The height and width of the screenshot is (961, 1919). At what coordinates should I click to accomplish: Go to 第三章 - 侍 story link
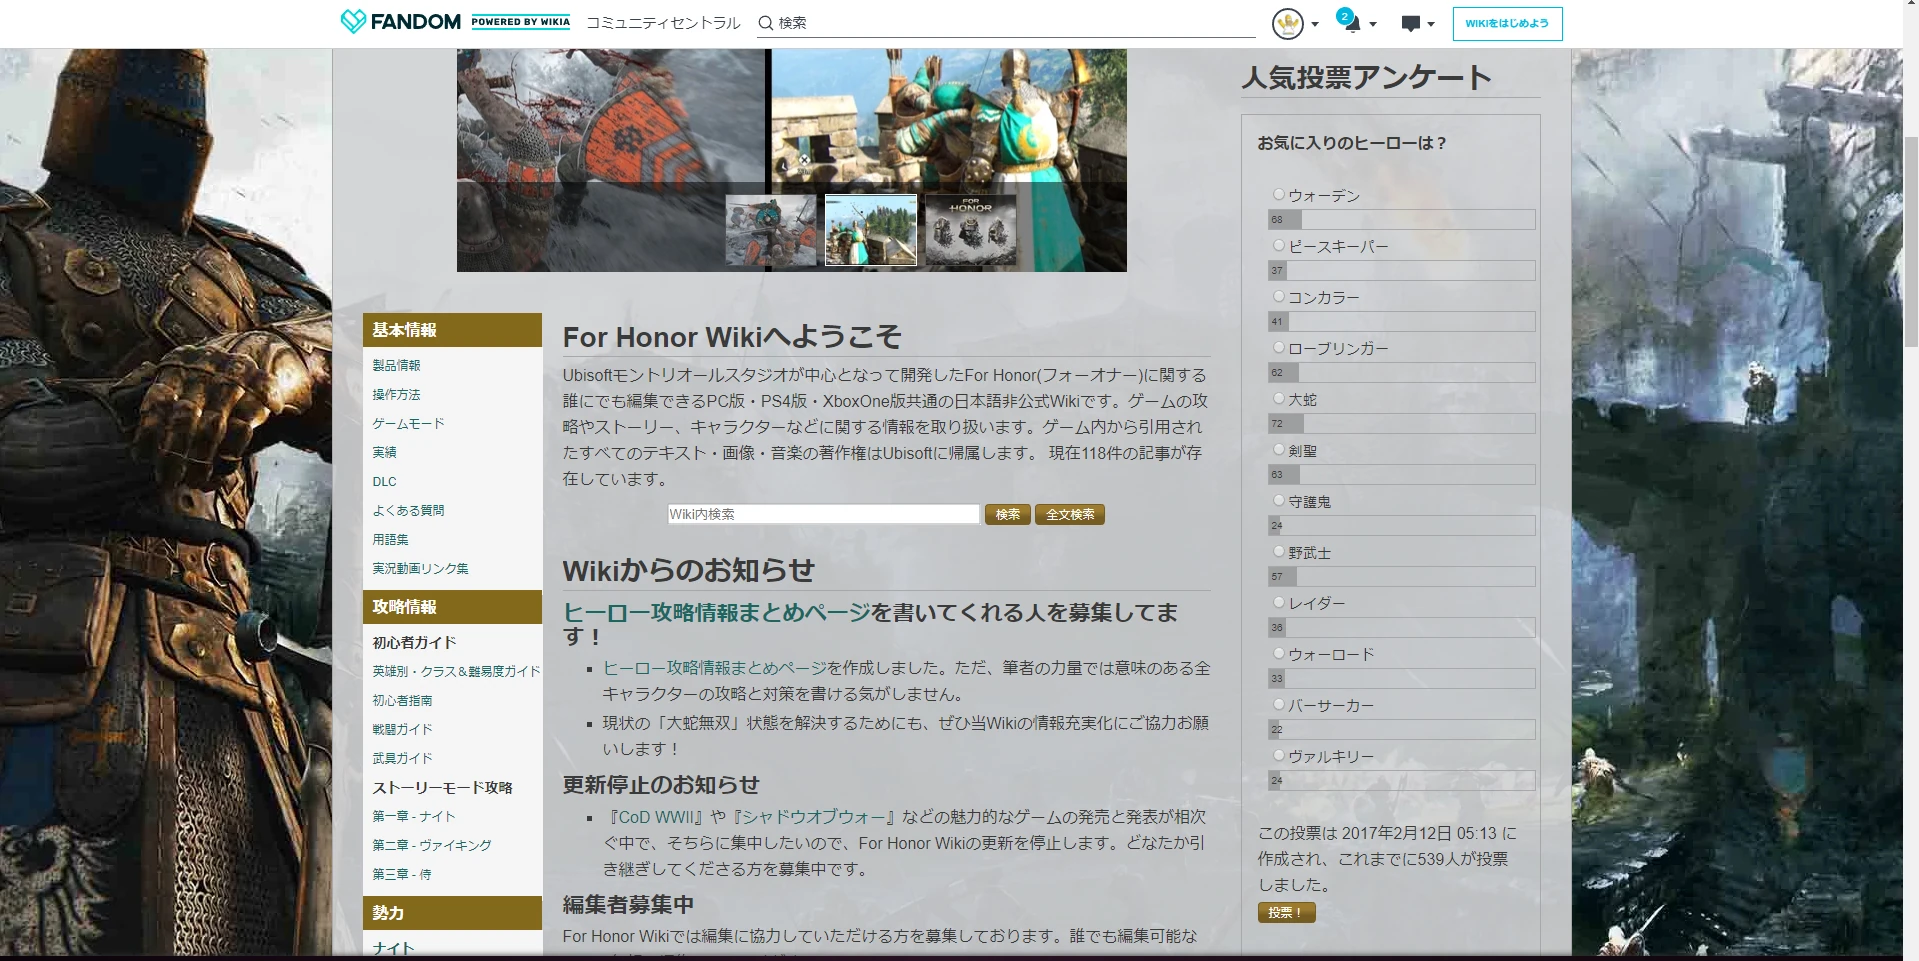pyautogui.click(x=401, y=874)
